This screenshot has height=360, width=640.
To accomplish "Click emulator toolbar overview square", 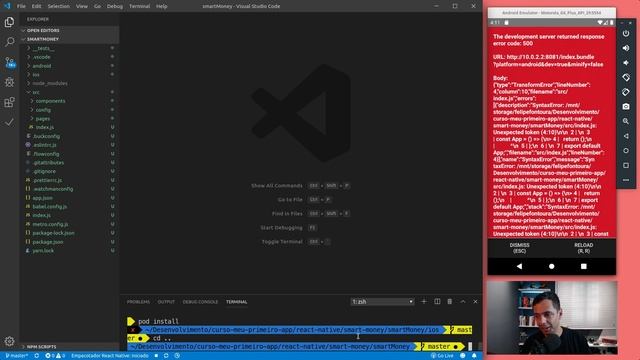I will pos(626,165).
